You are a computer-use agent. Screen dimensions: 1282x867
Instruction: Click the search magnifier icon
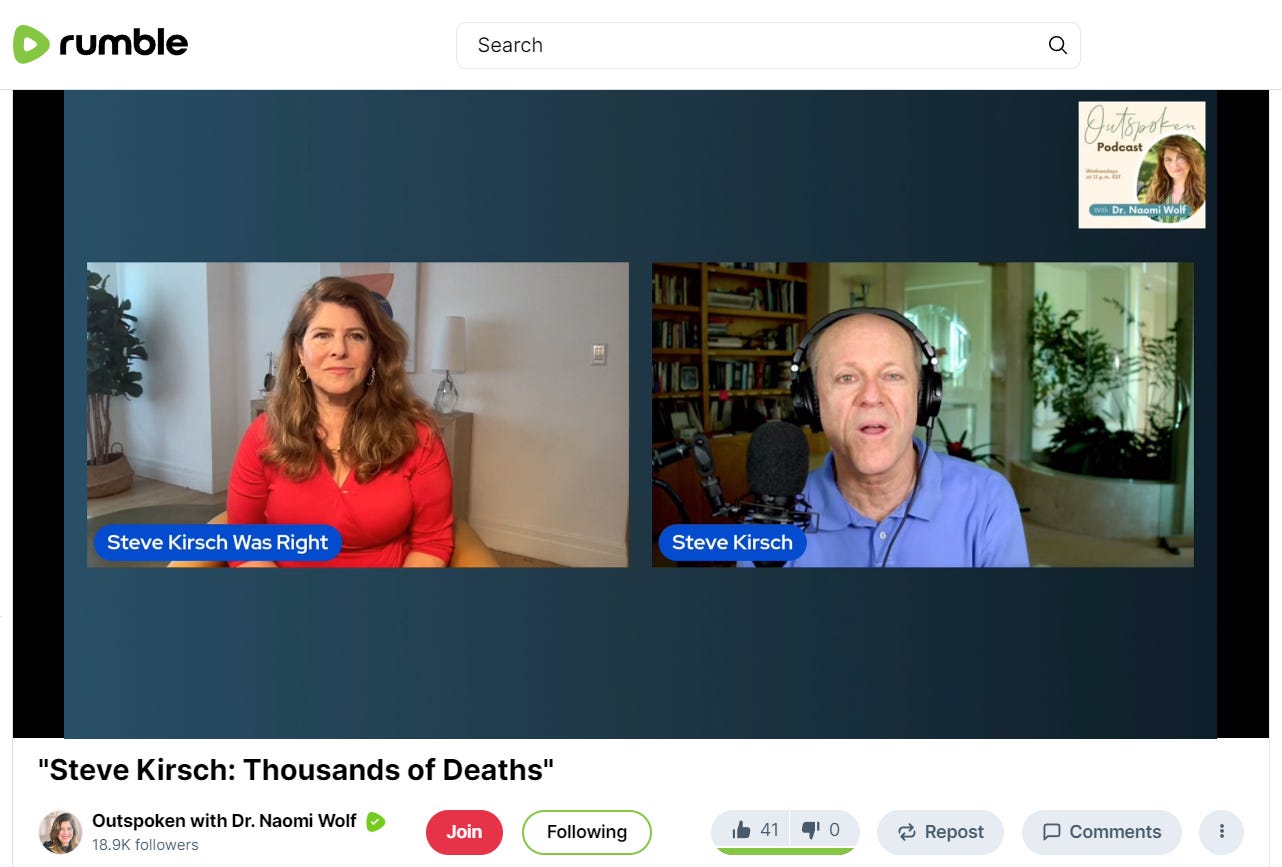point(1057,45)
